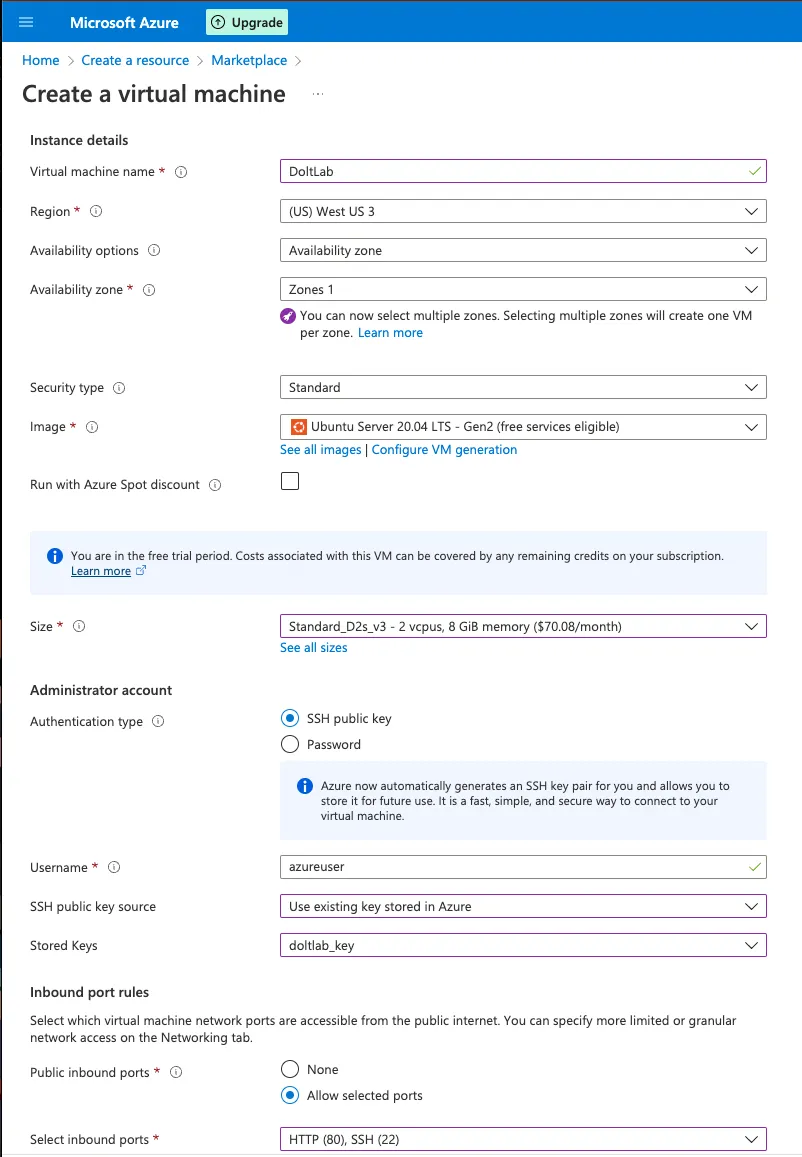This screenshot has height=1157, width=802.
Task: Click the Public inbound ports info icon
Action: 176,1072
